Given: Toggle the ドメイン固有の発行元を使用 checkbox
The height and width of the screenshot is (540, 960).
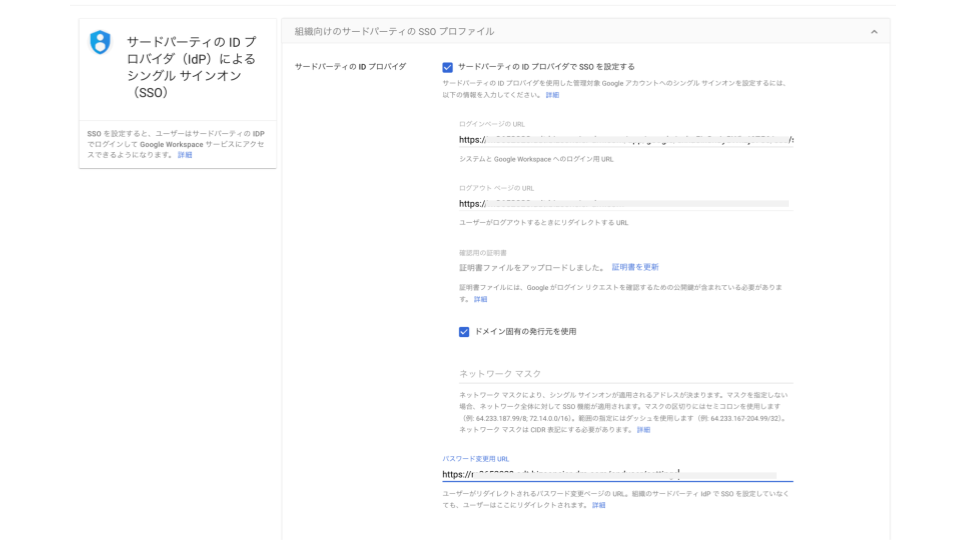Looking at the screenshot, I should click(464, 332).
